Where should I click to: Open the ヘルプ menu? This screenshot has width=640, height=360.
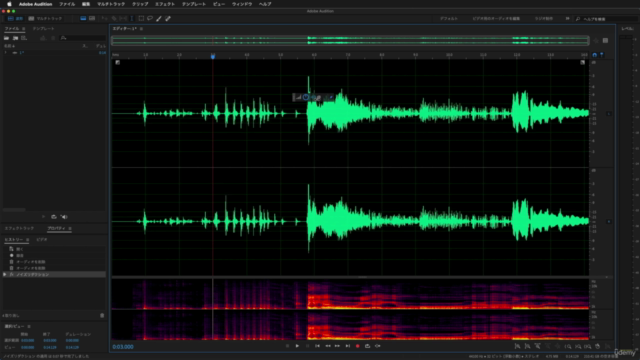click(265, 4)
